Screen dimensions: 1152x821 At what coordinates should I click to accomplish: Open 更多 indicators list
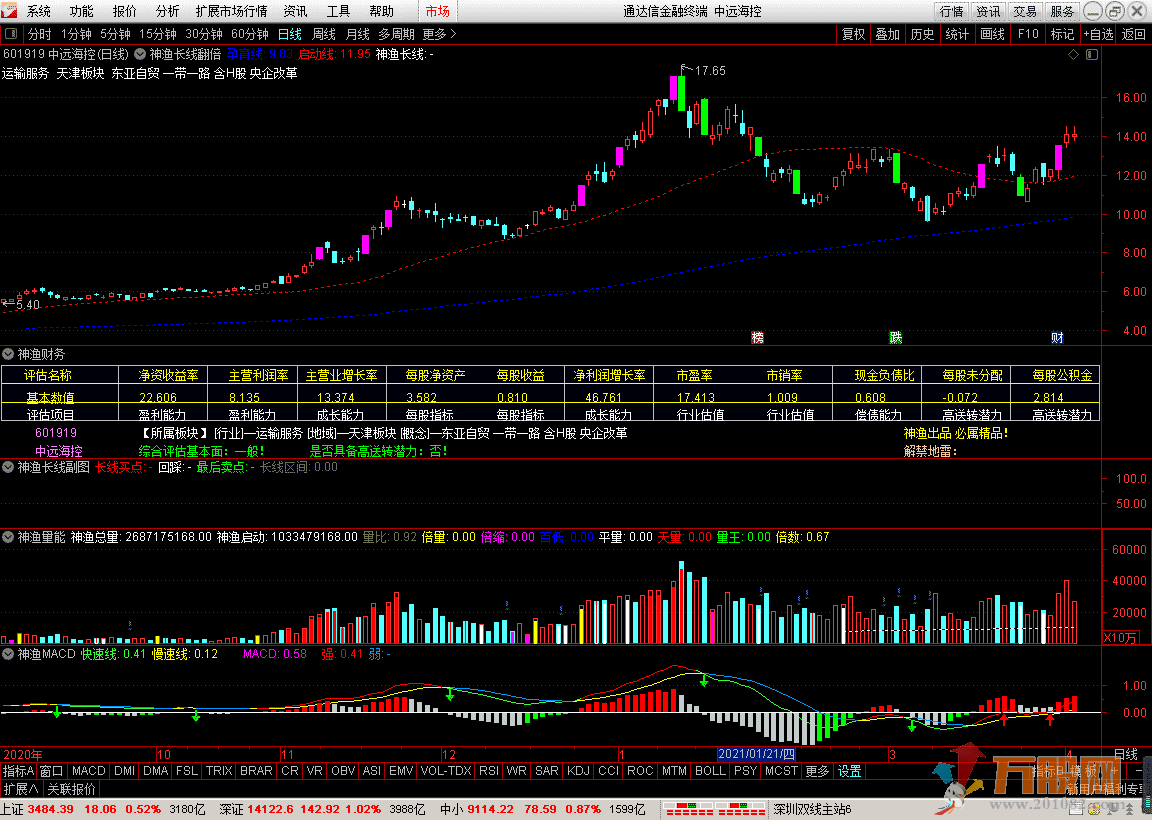click(817, 771)
